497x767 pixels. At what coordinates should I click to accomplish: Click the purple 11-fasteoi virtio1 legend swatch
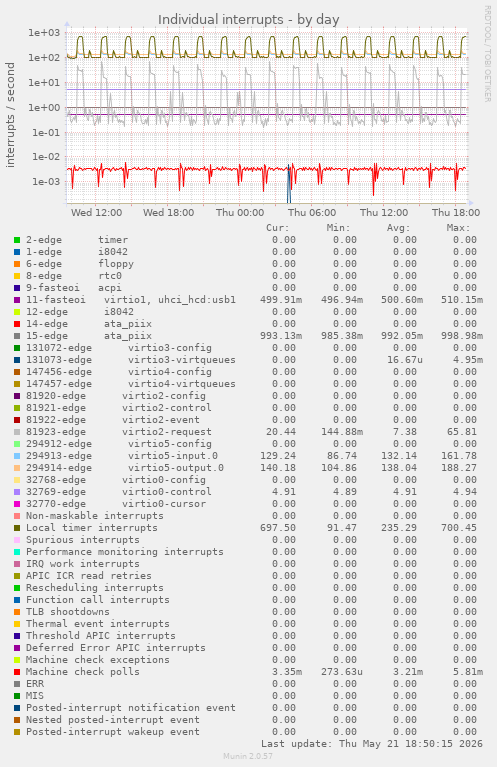coord(17,300)
